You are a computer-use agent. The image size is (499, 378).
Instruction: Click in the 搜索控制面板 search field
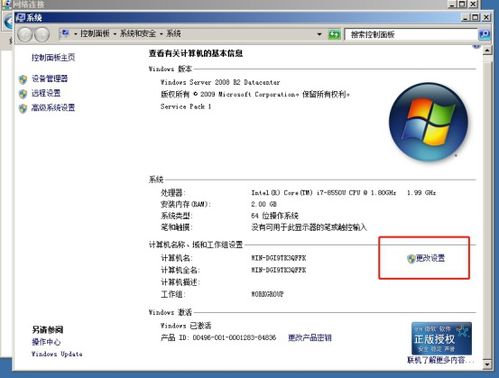click(x=411, y=34)
